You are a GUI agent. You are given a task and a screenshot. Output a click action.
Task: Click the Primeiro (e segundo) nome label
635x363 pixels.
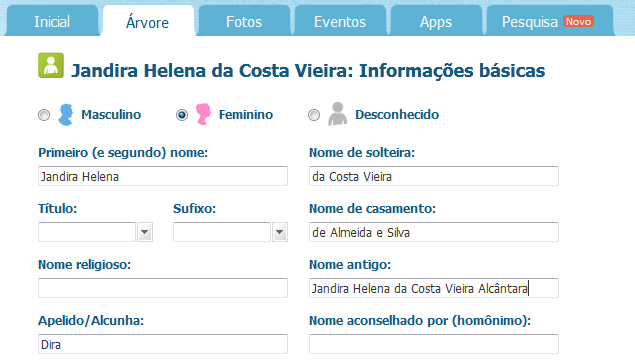123,153
